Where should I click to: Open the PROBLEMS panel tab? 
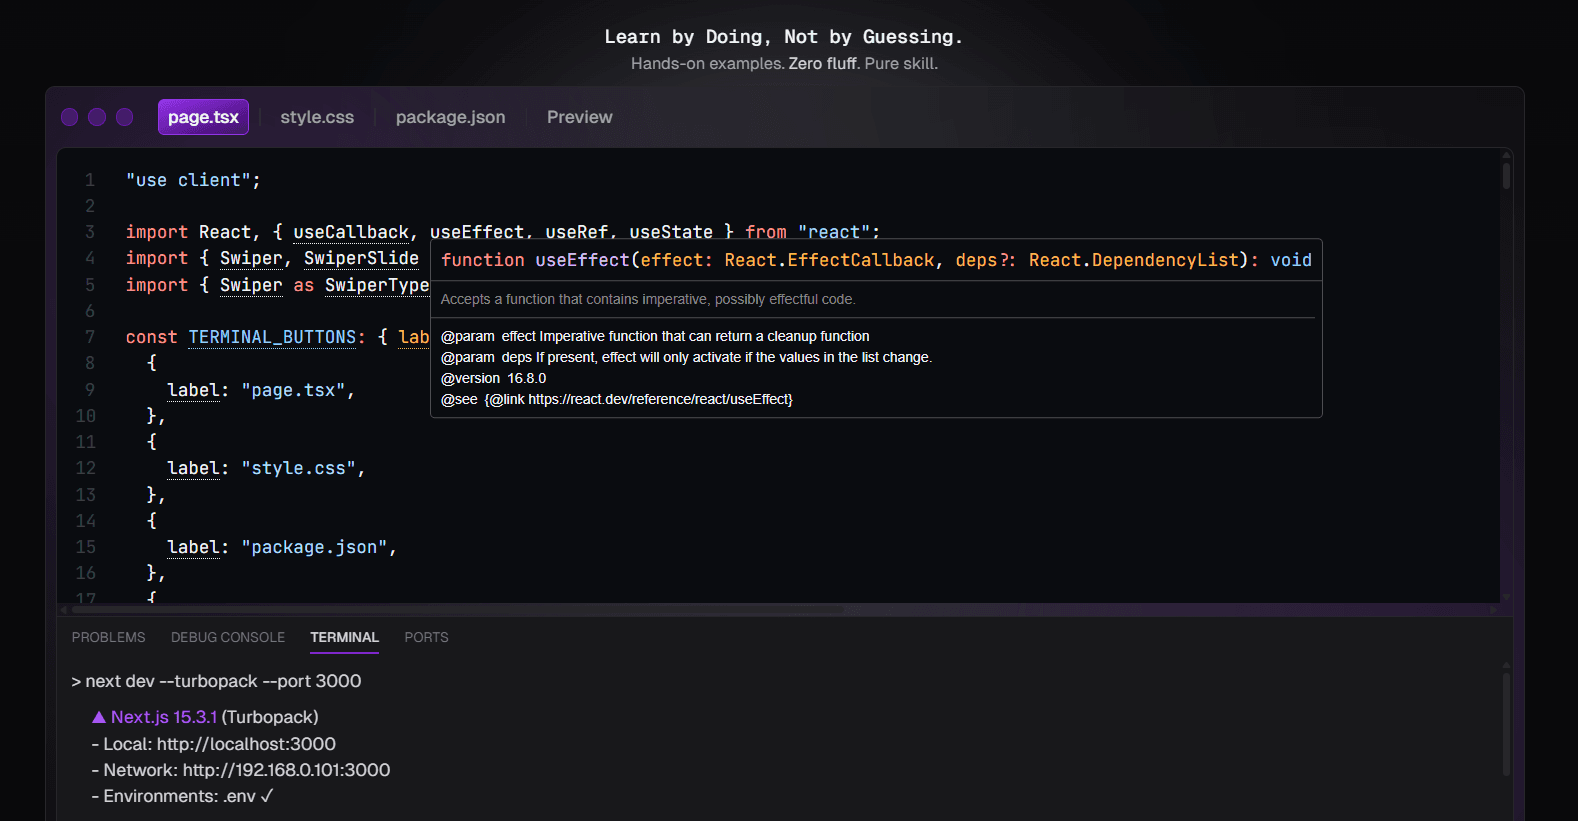pos(108,637)
